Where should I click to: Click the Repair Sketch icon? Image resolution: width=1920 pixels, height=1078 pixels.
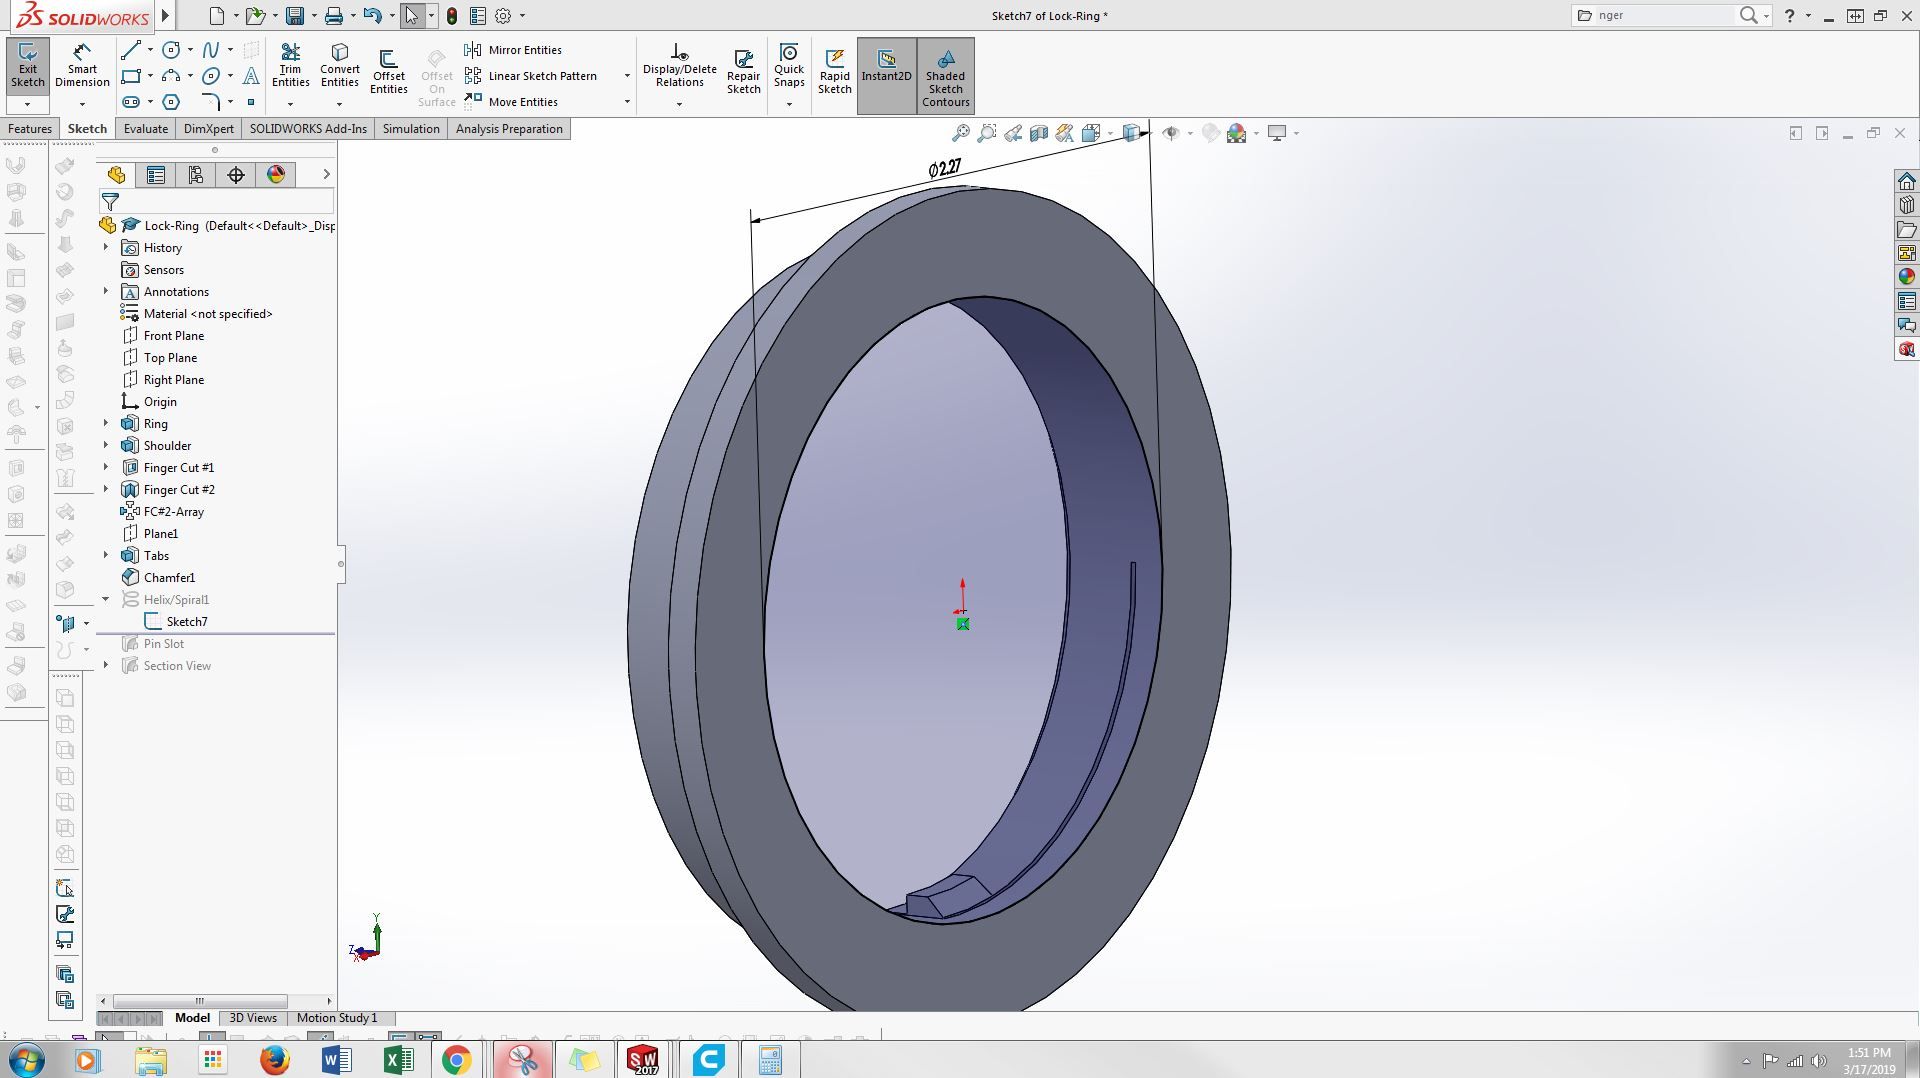click(x=743, y=72)
